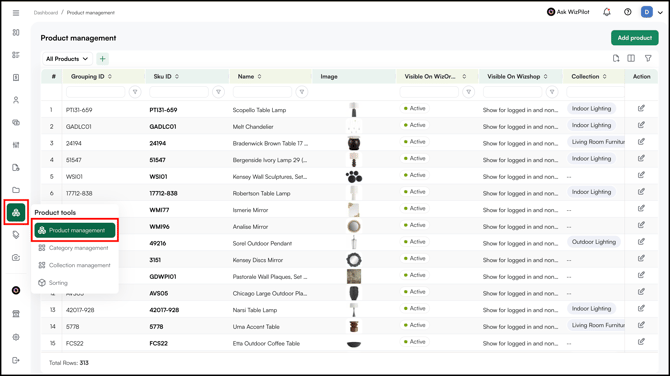Open the All Products view dropdown
Screen dimensions: 670x376
tap(67, 59)
